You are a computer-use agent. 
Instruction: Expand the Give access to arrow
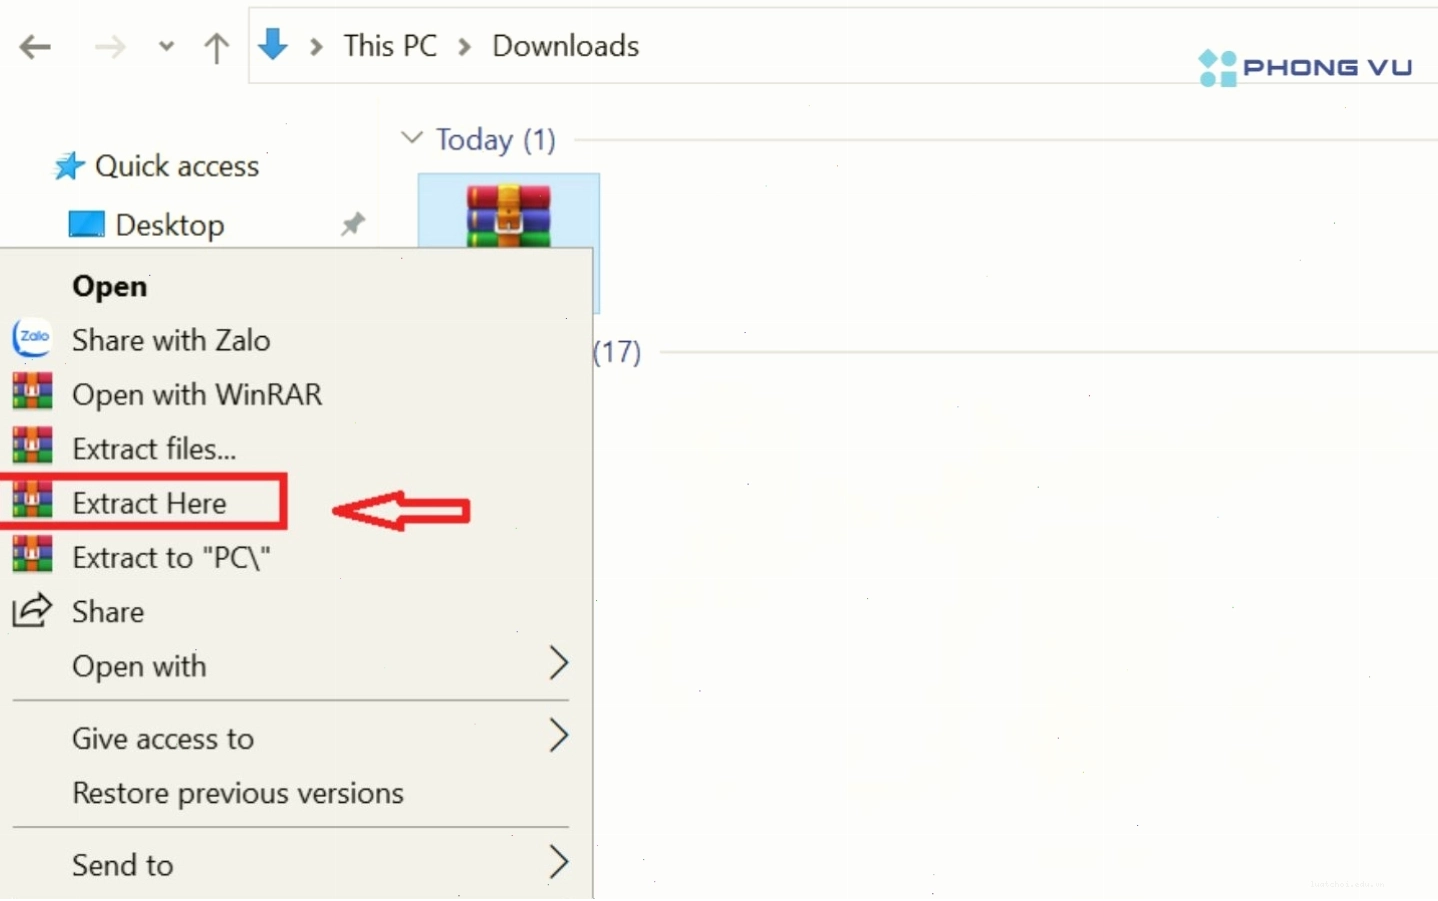click(x=559, y=735)
